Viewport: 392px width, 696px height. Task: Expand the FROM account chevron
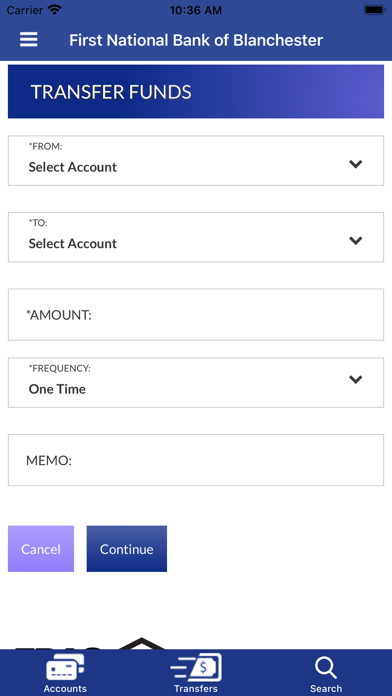click(356, 164)
